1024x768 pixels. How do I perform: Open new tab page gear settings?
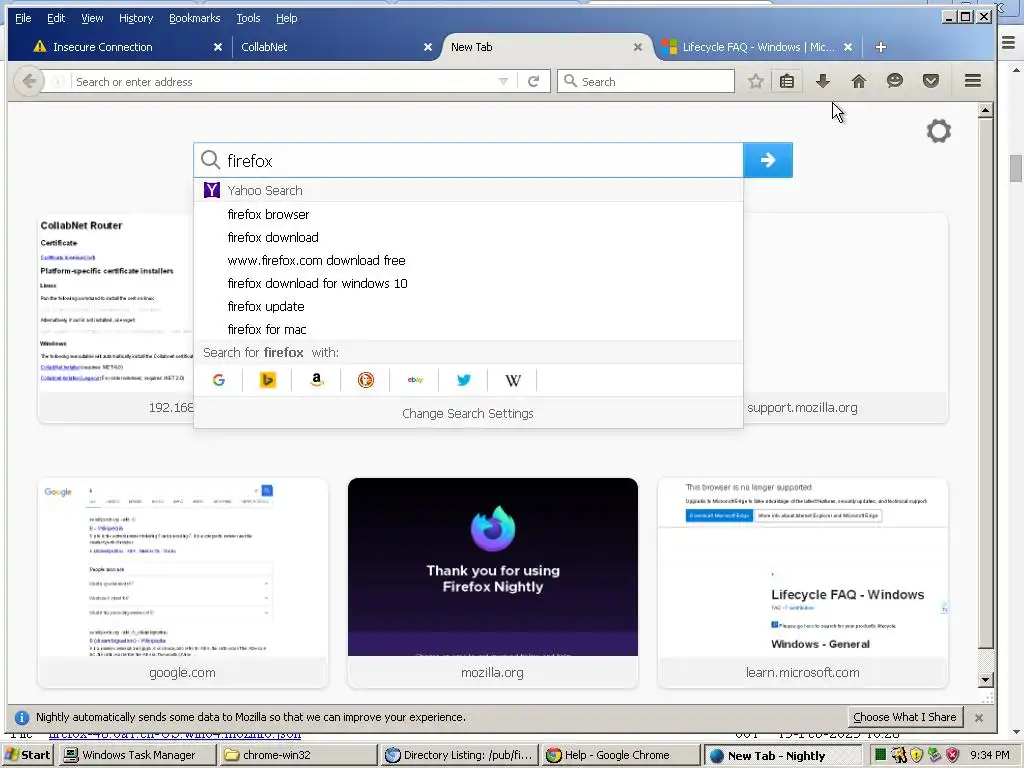(x=938, y=131)
